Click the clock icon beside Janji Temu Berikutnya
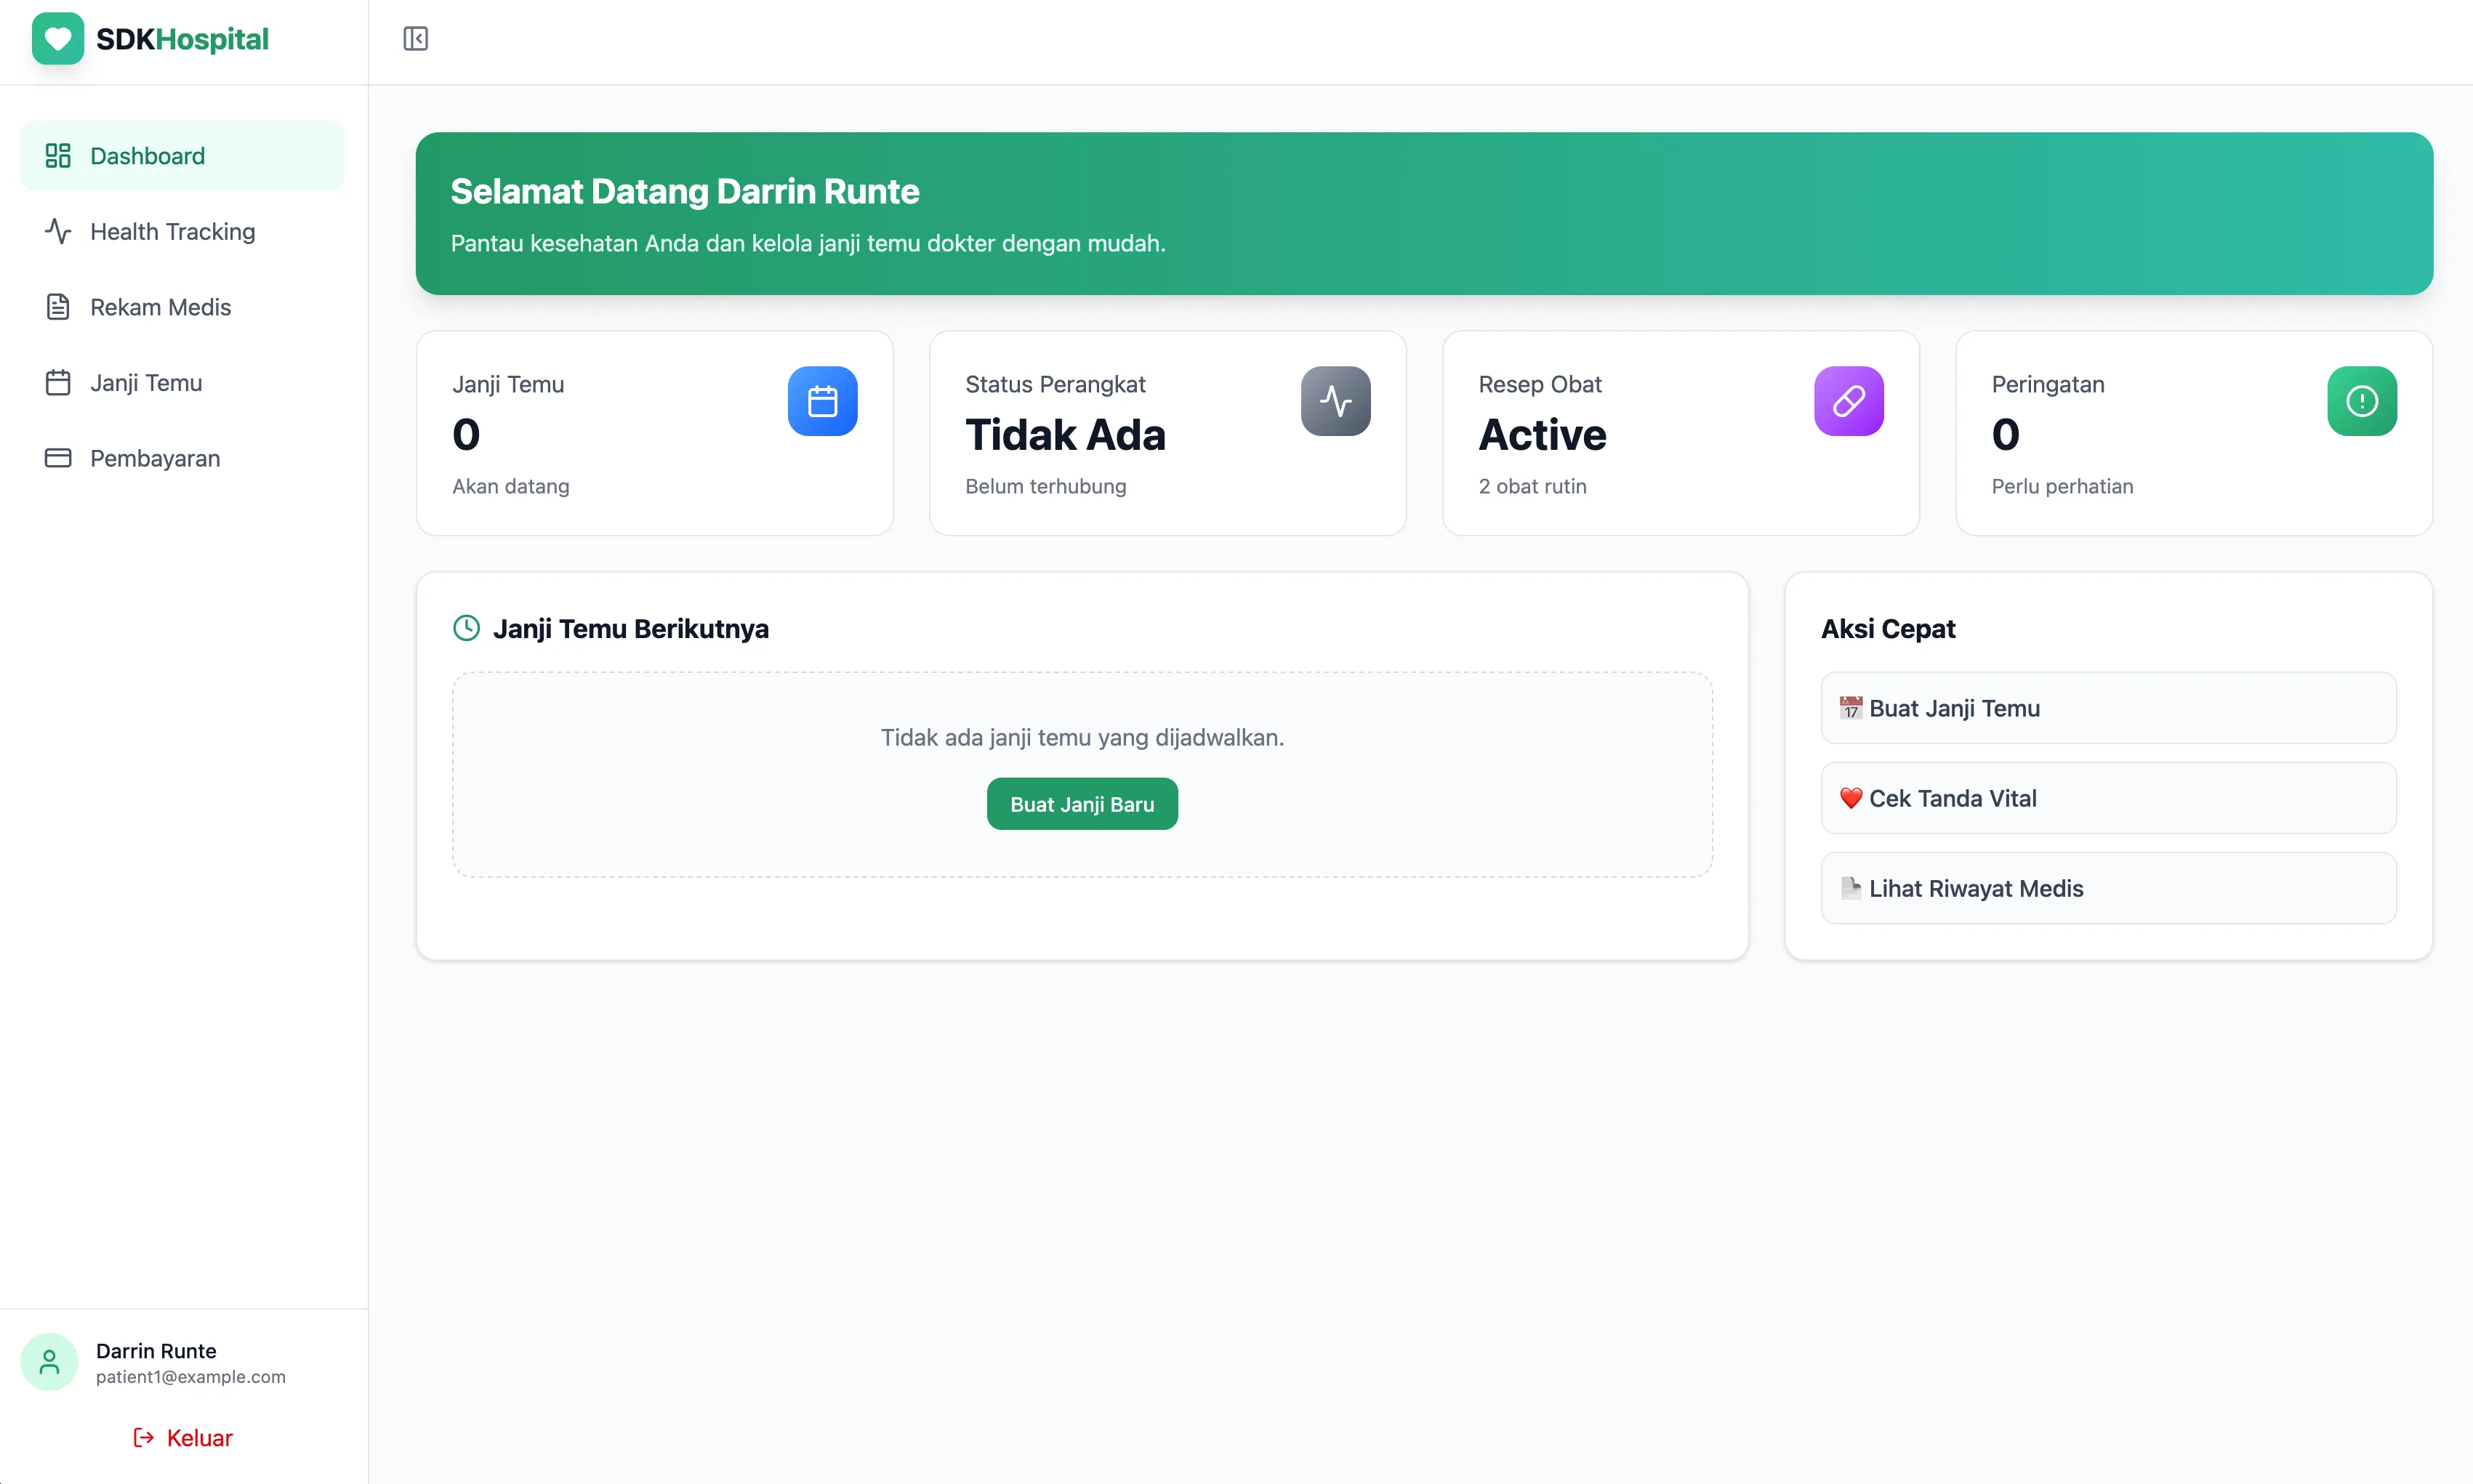This screenshot has height=1484, width=2473. (x=465, y=628)
